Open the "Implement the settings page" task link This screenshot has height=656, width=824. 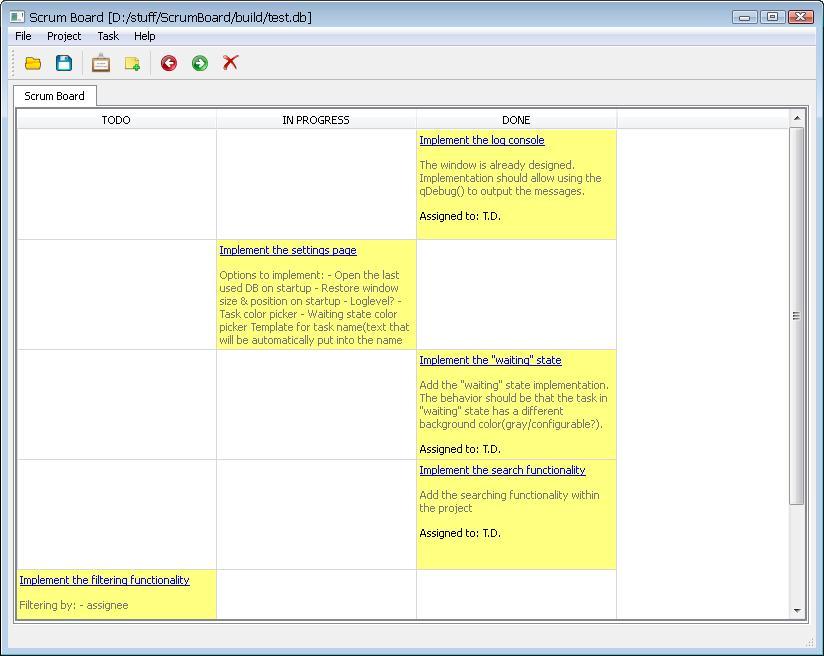tap(287, 250)
